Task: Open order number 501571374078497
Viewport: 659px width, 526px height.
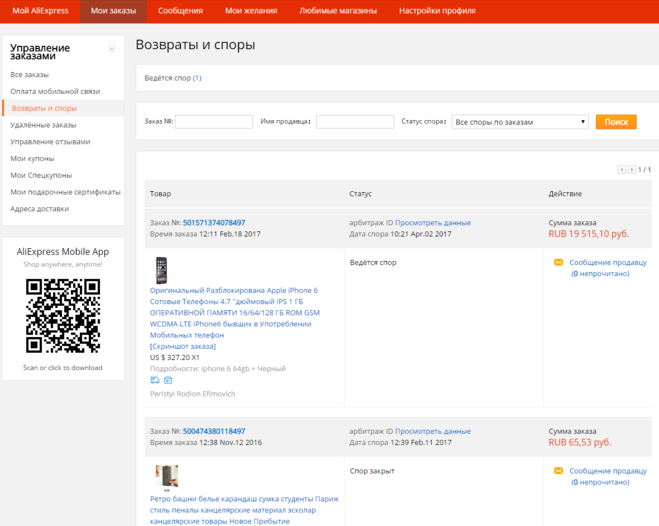Action: (214, 223)
